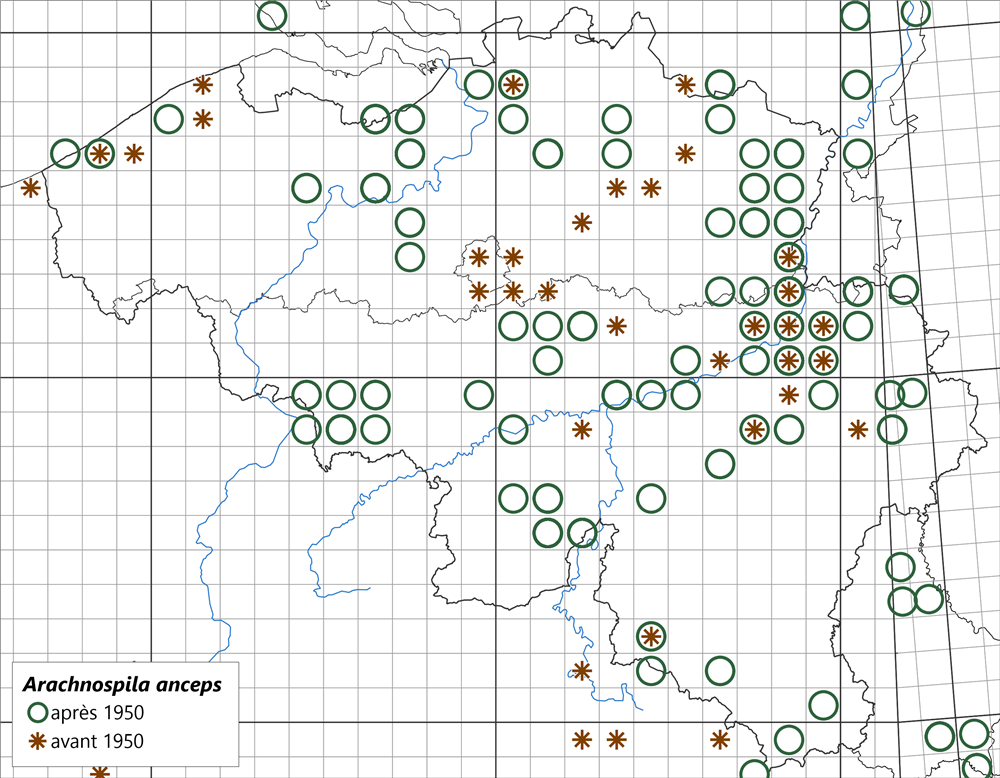Select the brown asterisk legend symbol
This screenshot has width=1000, height=778.
pyautogui.click(x=38, y=741)
